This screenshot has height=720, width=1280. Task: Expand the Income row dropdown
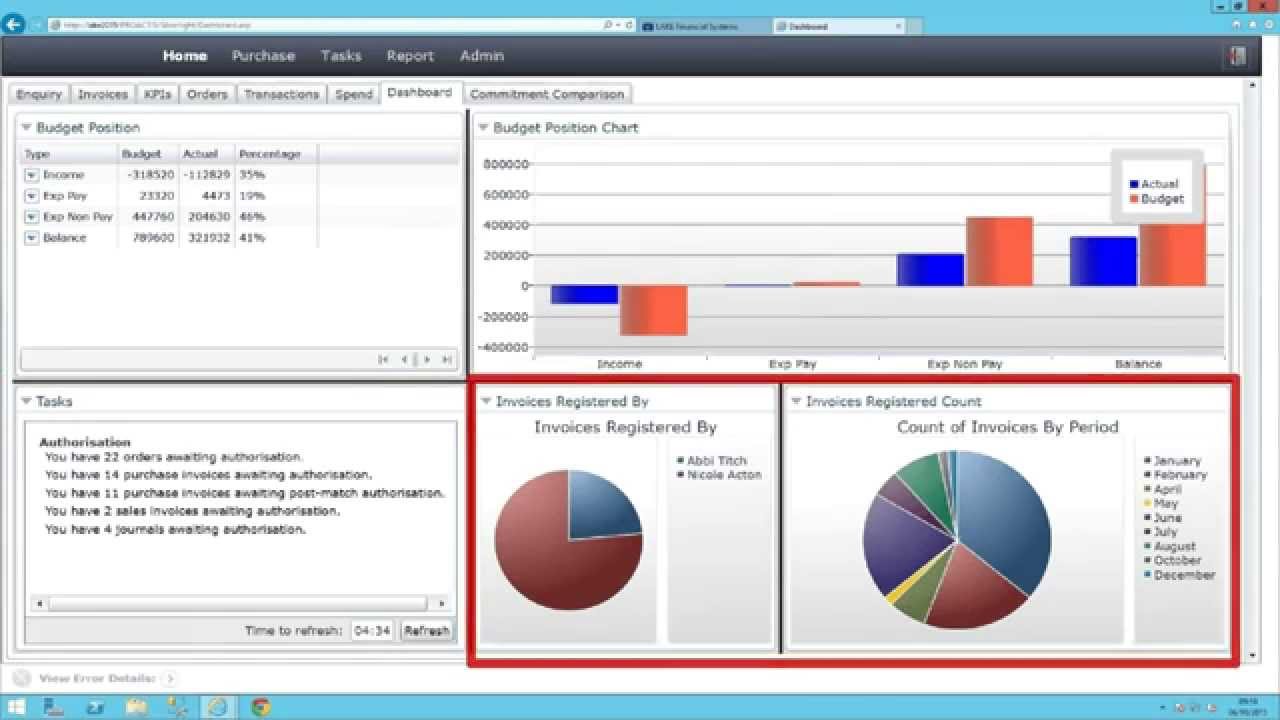tap(31, 175)
